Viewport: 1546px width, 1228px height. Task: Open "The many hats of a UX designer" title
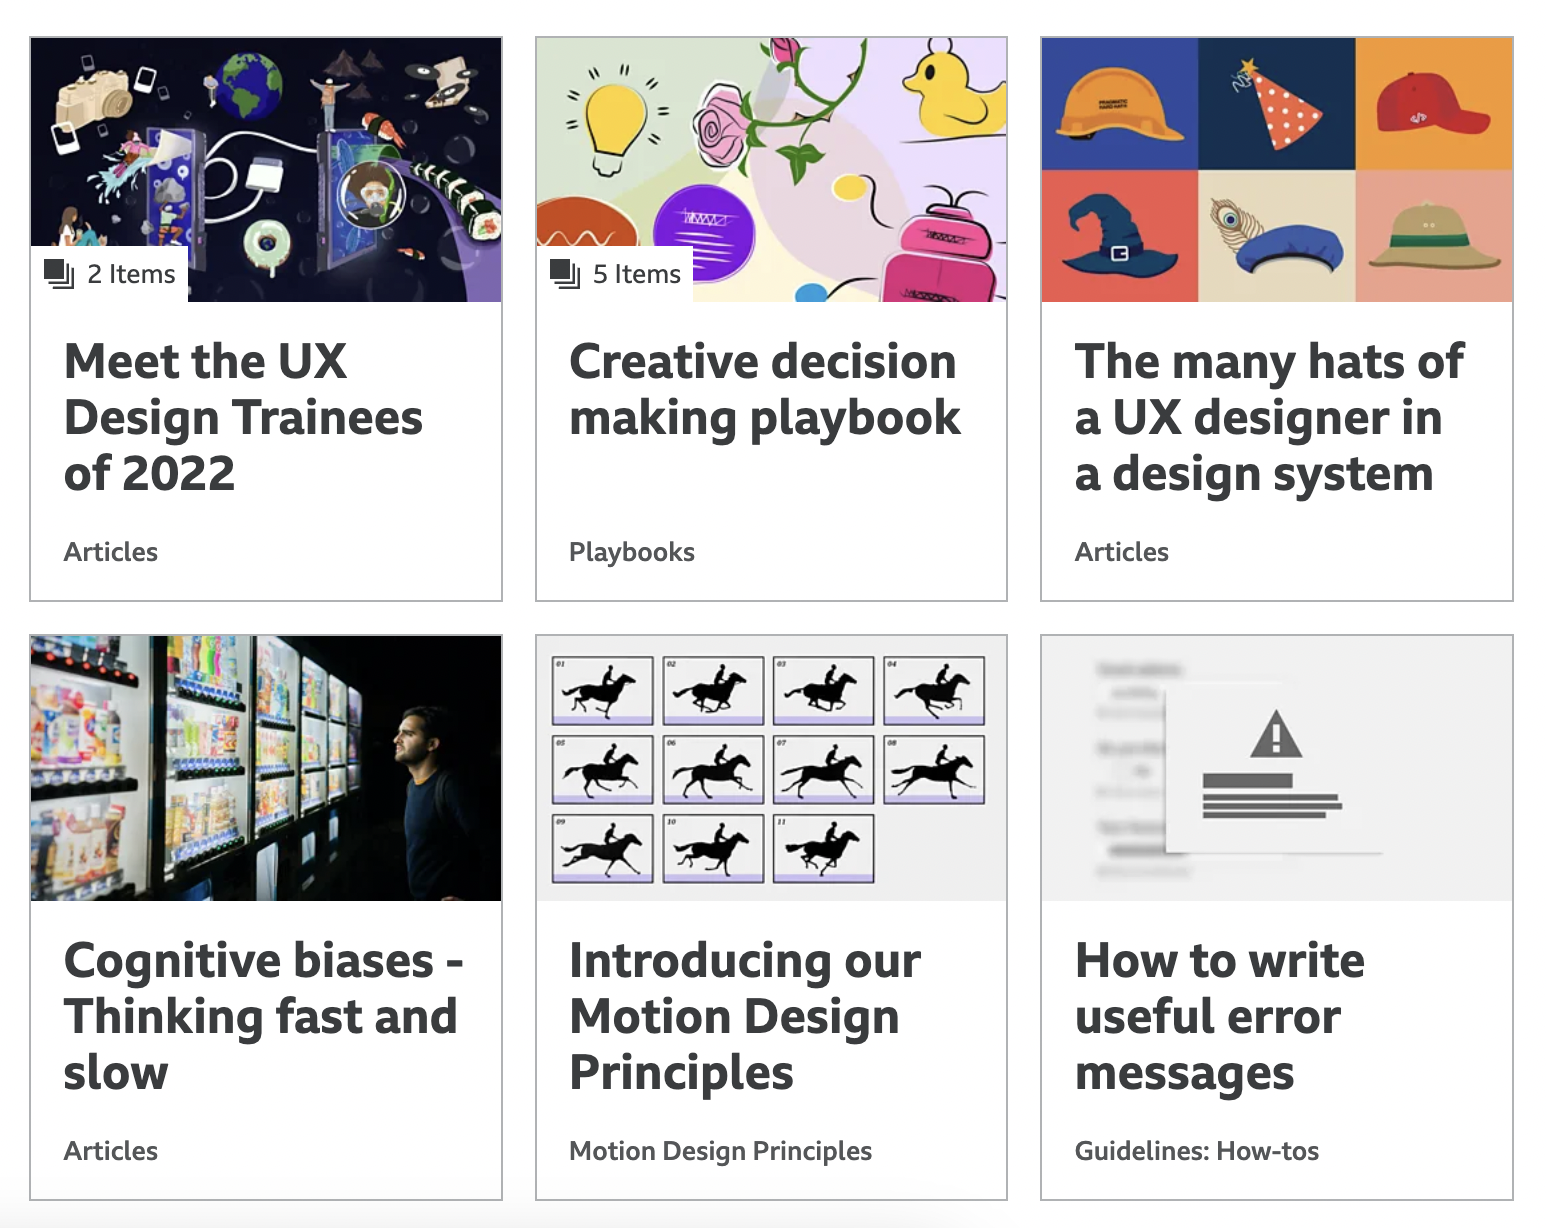[1270, 417]
